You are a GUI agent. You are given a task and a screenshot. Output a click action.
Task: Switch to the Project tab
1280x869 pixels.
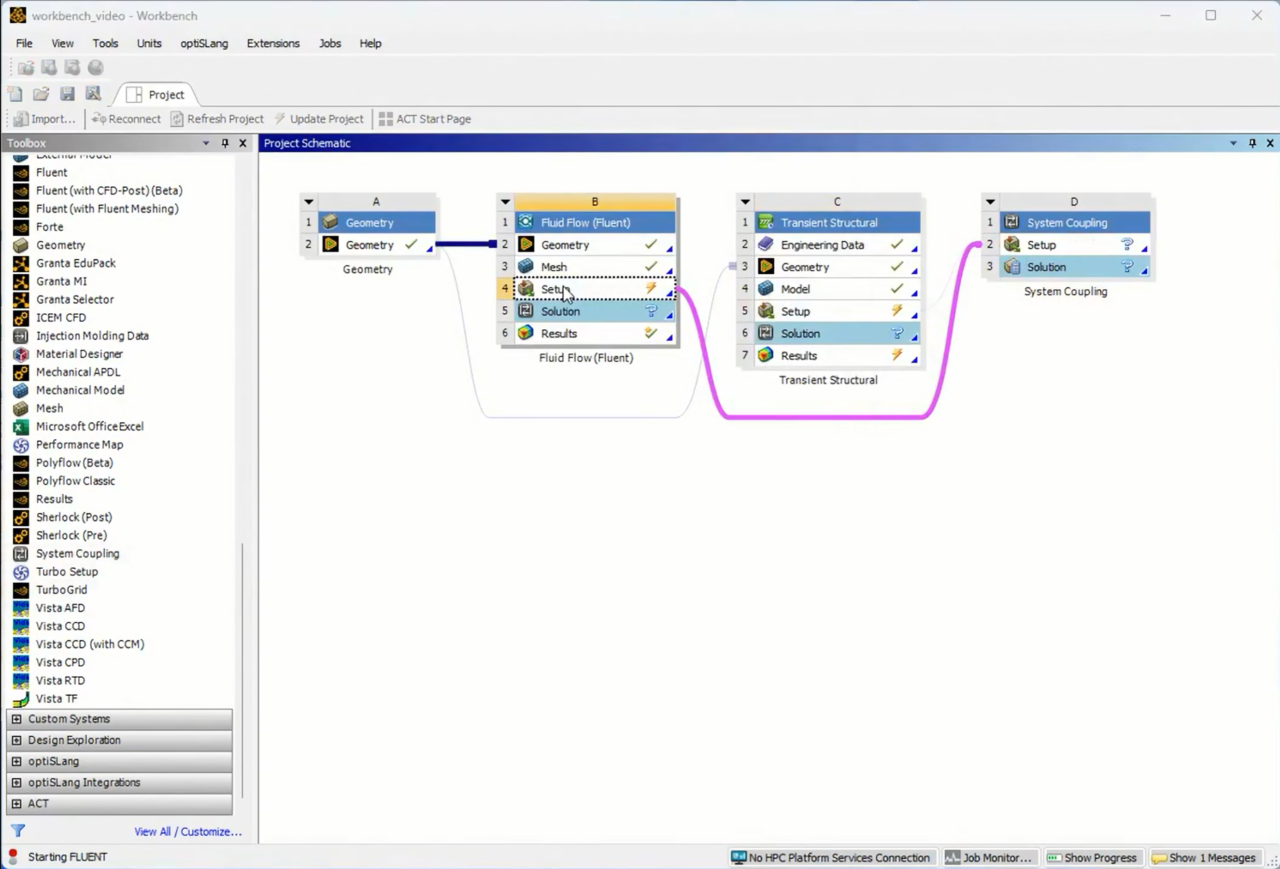156,94
